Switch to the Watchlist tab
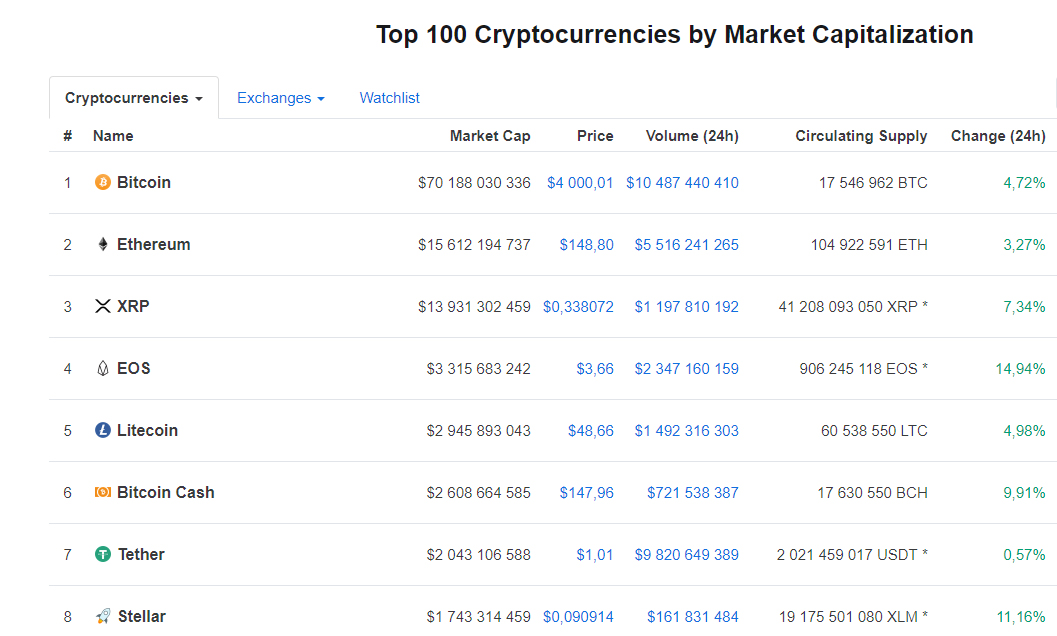Viewport: 1057px width, 636px height. [390, 98]
